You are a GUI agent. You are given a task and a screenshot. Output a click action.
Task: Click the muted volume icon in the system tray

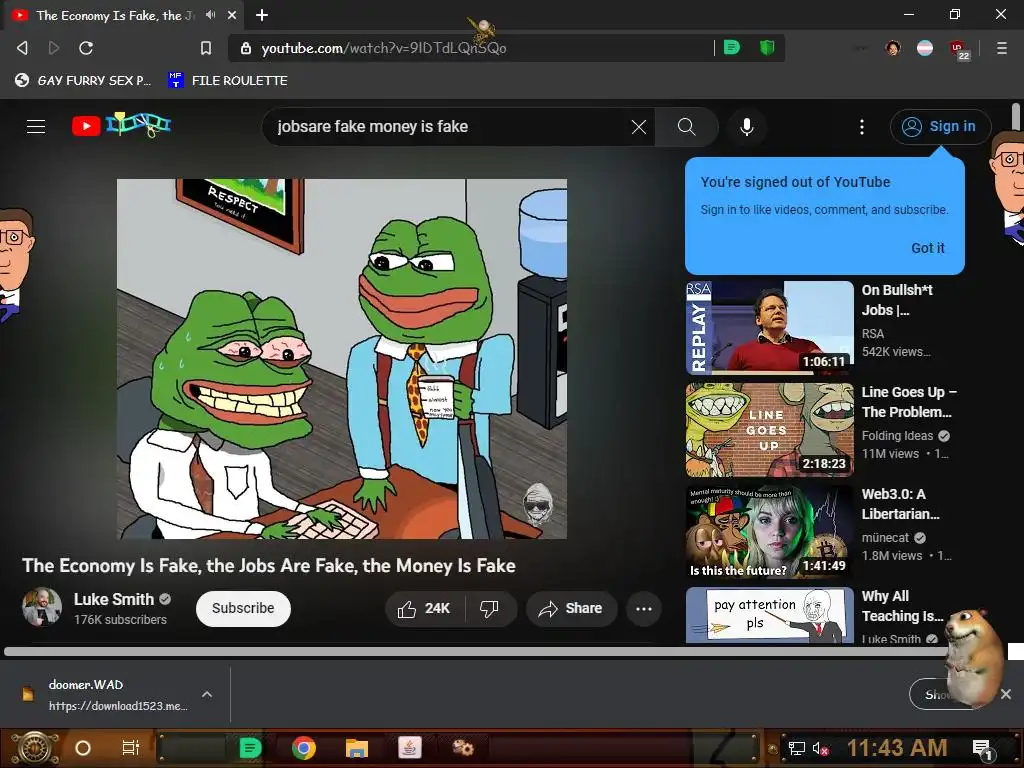click(820, 748)
